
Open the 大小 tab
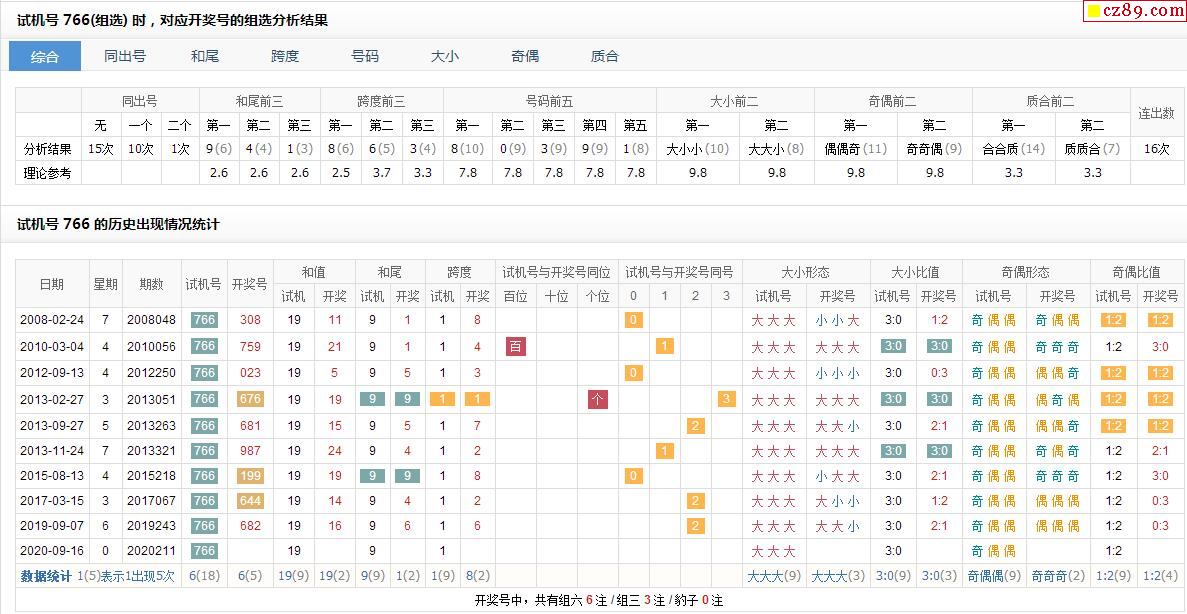point(445,56)
